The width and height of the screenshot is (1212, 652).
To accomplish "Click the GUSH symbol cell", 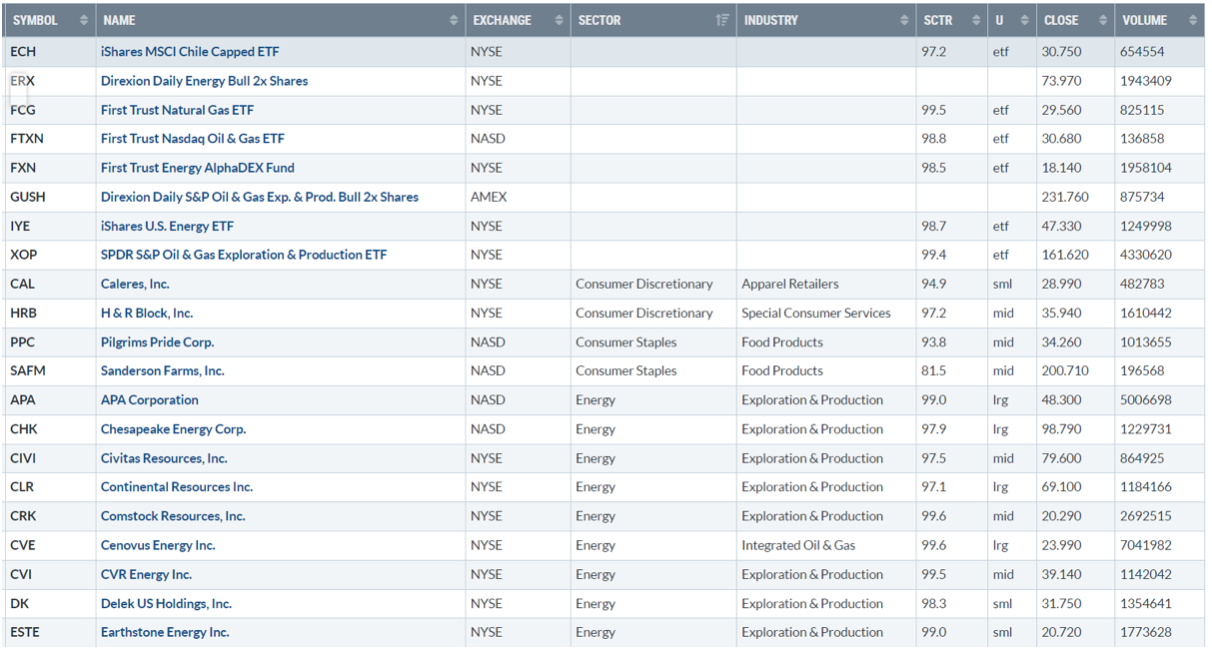I will pyautogui.click(x=27, y=197).
